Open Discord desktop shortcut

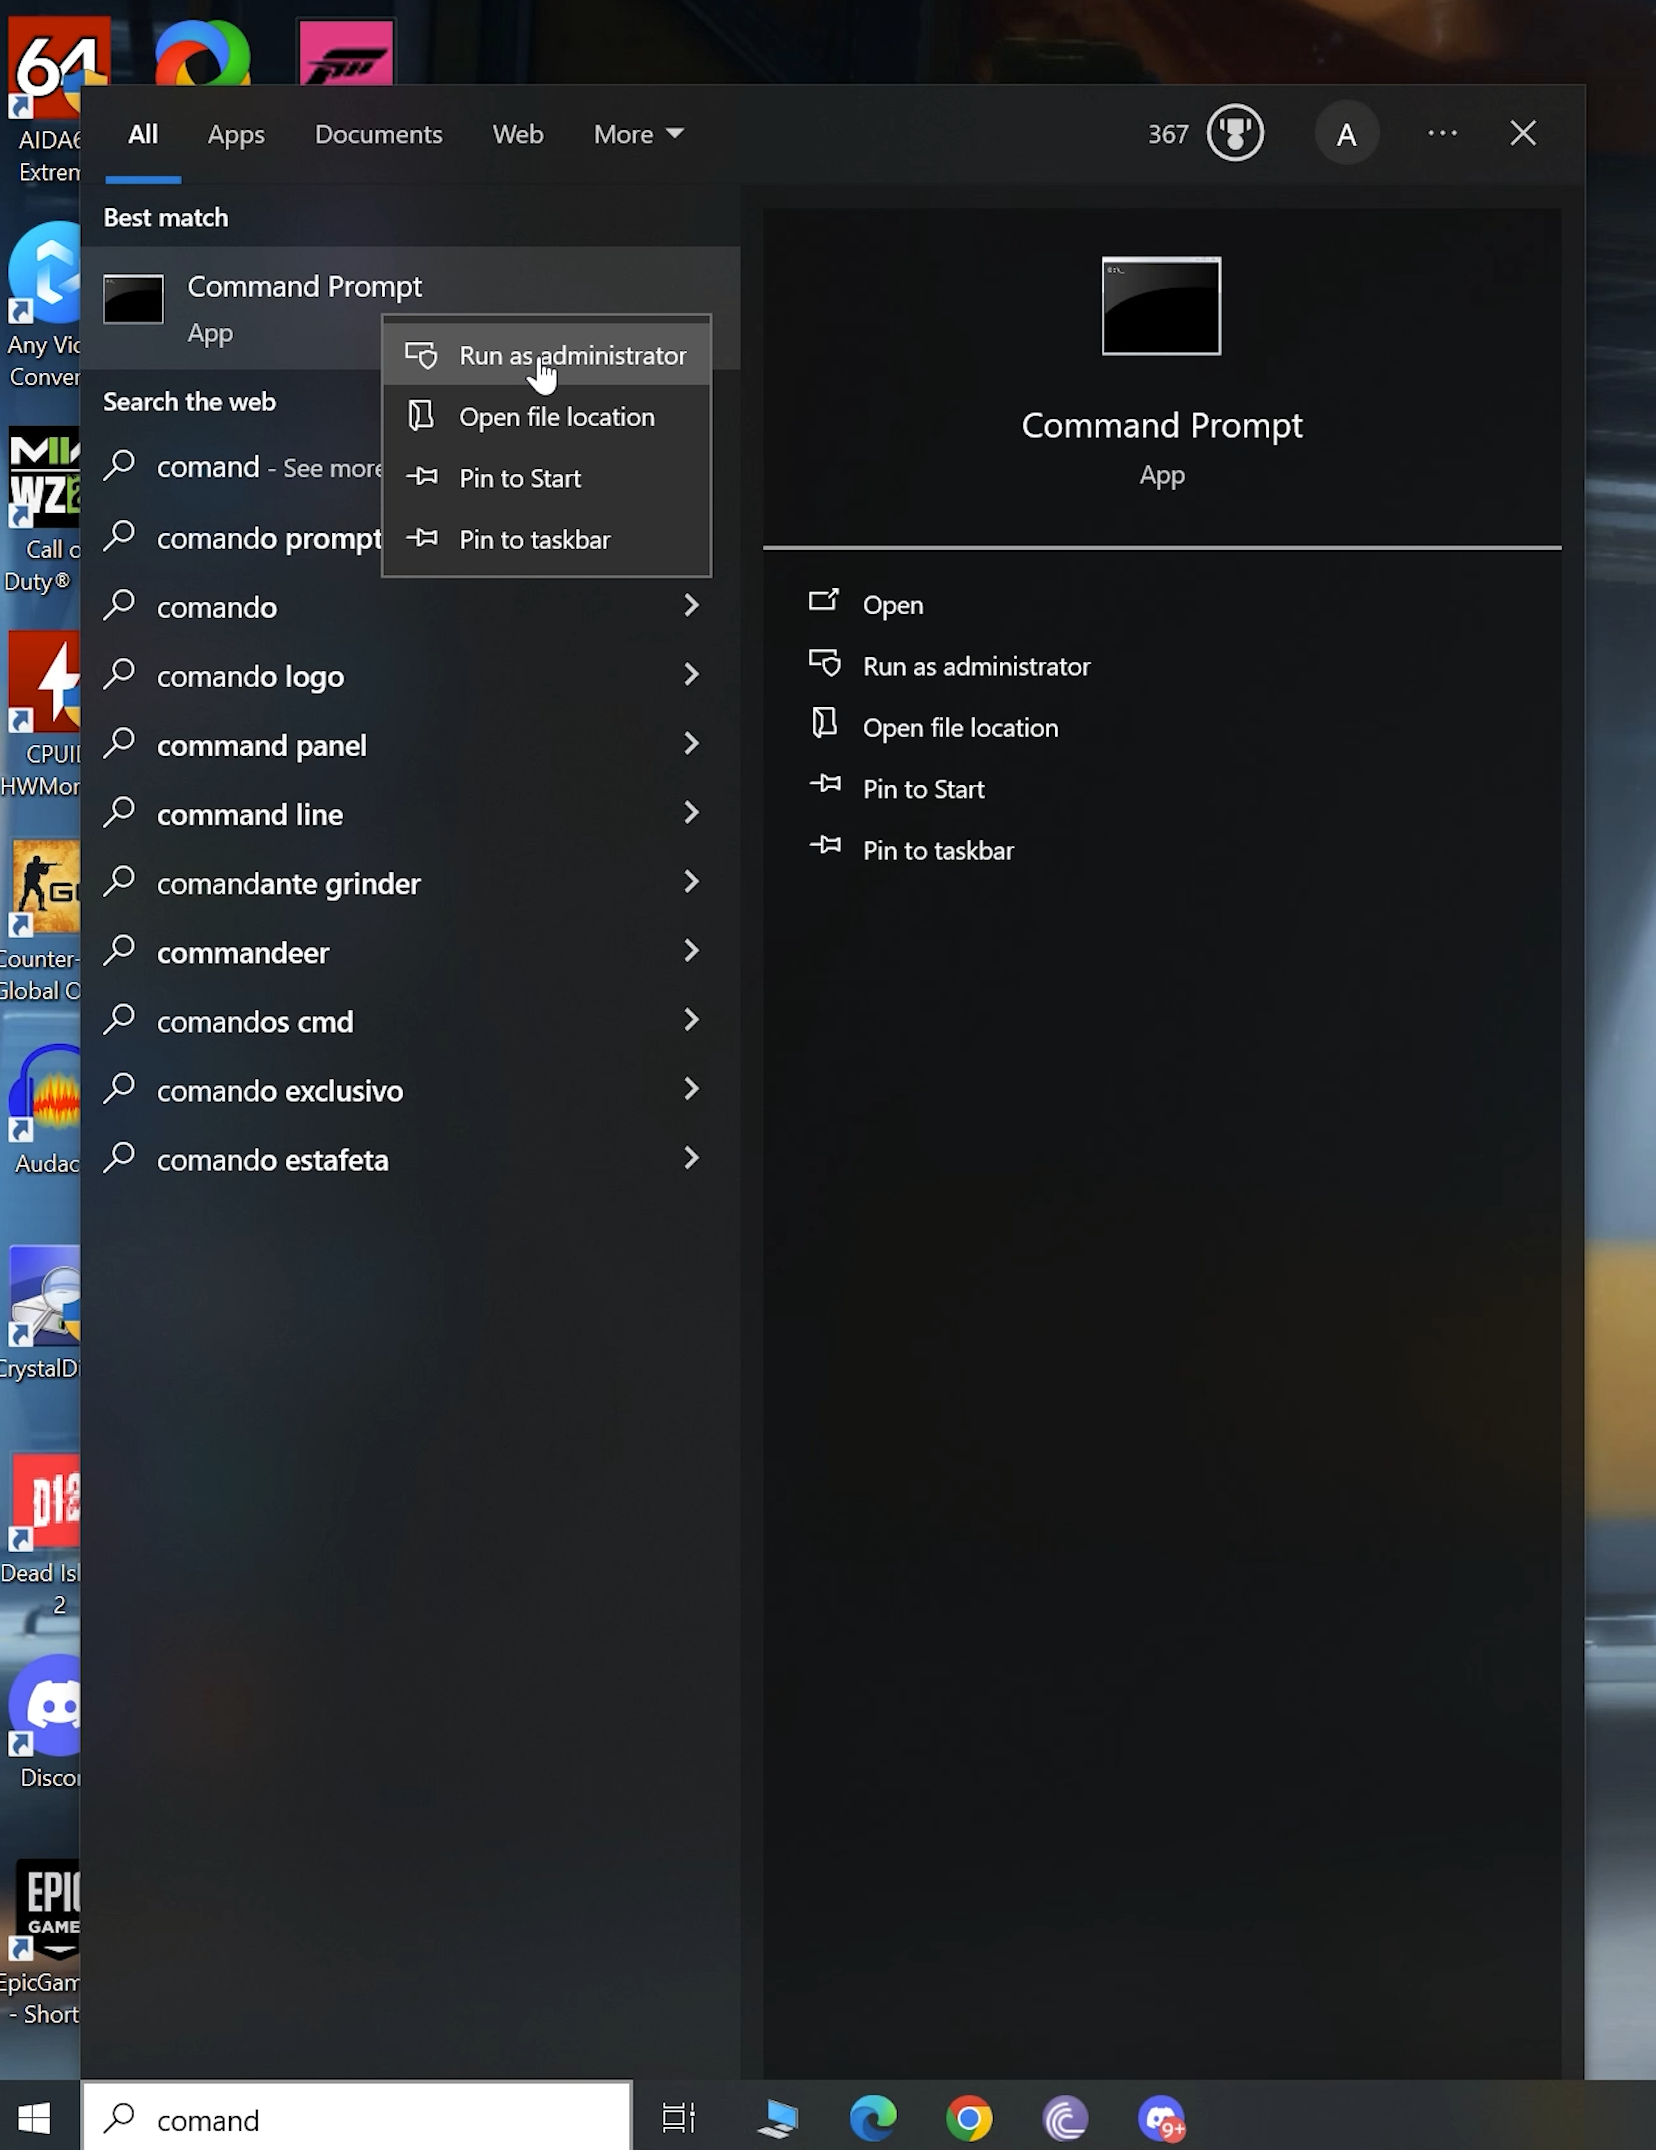click(x=44, y=1722)
